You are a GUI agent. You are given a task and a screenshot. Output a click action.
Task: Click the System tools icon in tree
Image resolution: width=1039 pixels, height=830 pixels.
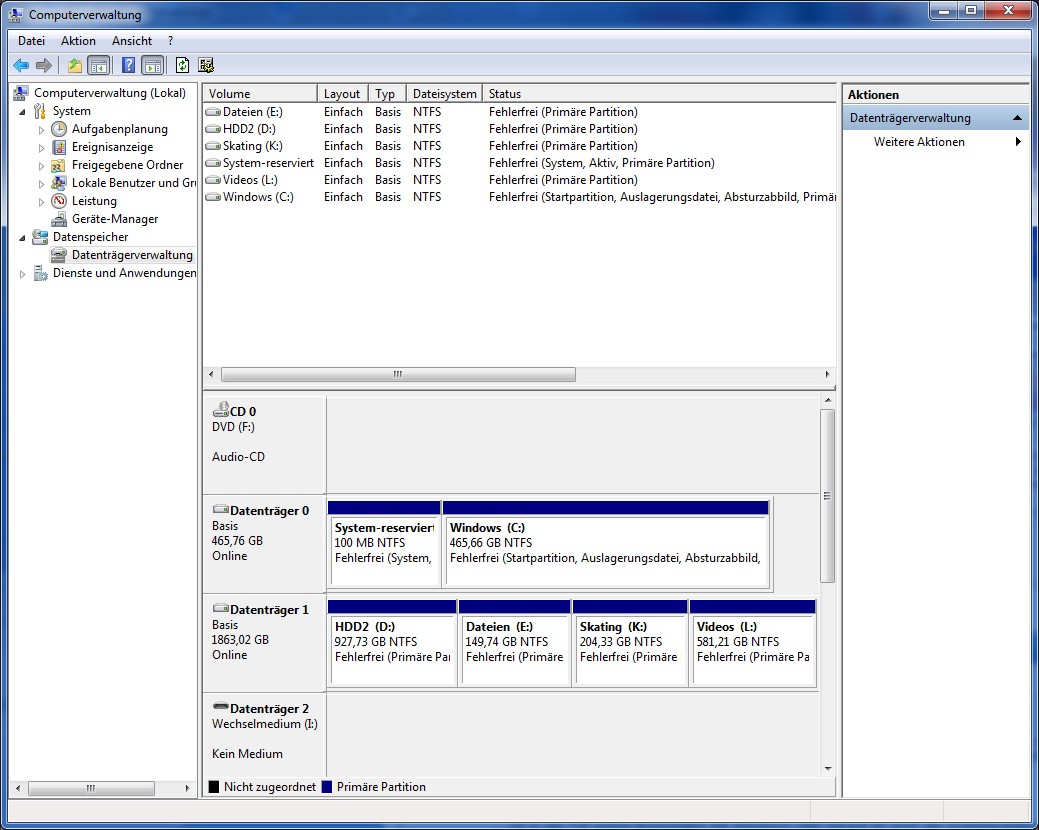point(40,111)
